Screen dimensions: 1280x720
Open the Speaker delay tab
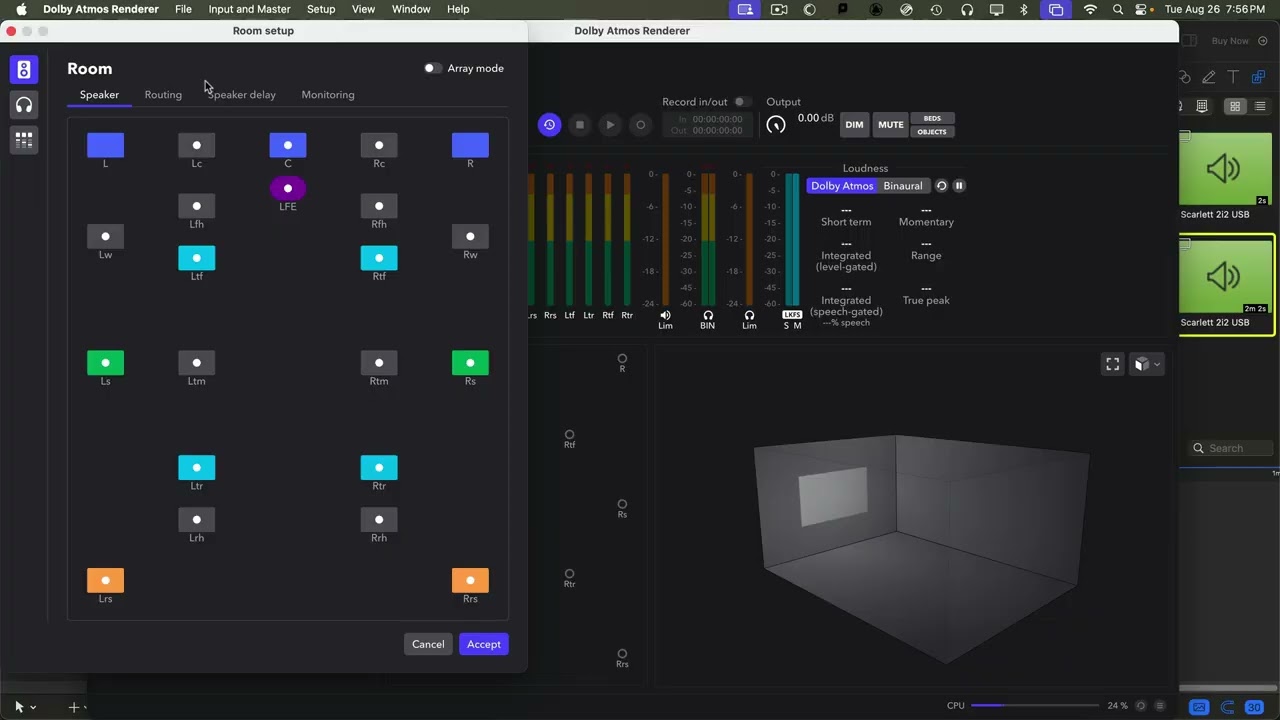[242, 95]
